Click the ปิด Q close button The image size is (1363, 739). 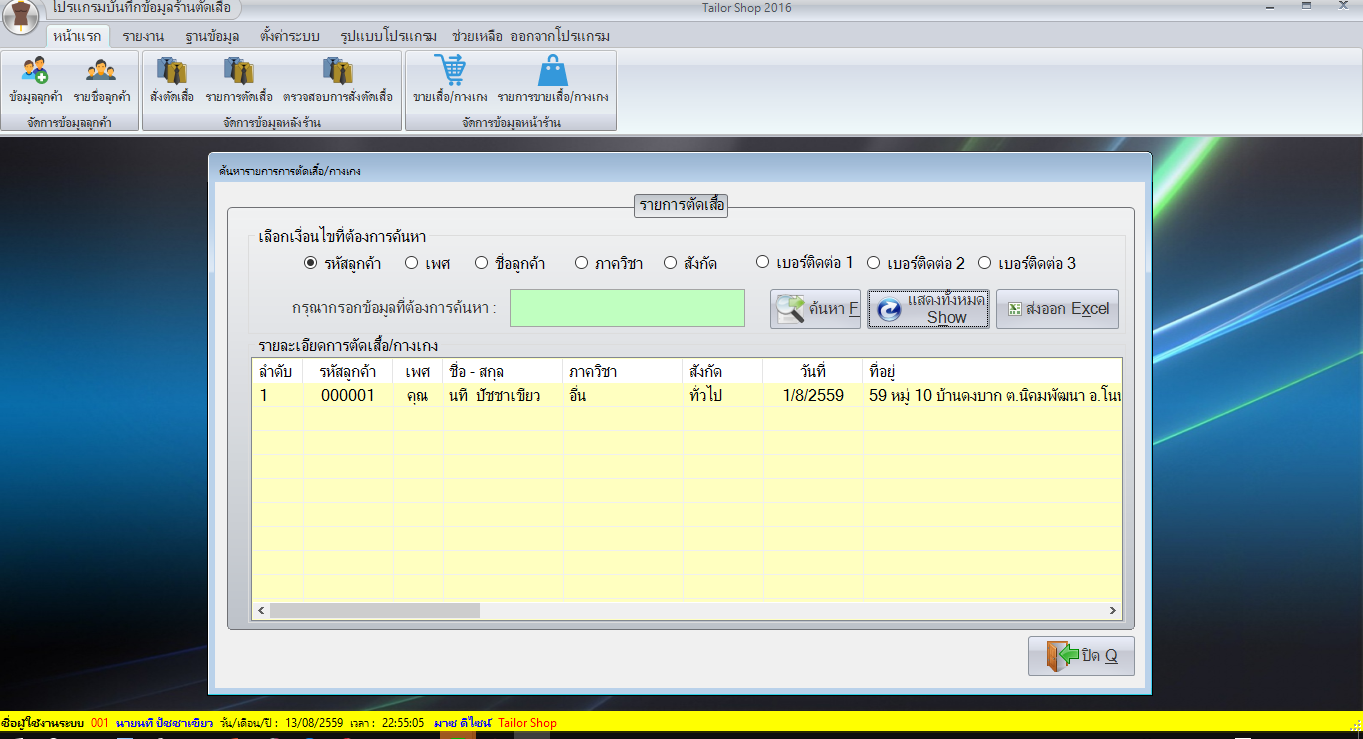point(1081,656)
